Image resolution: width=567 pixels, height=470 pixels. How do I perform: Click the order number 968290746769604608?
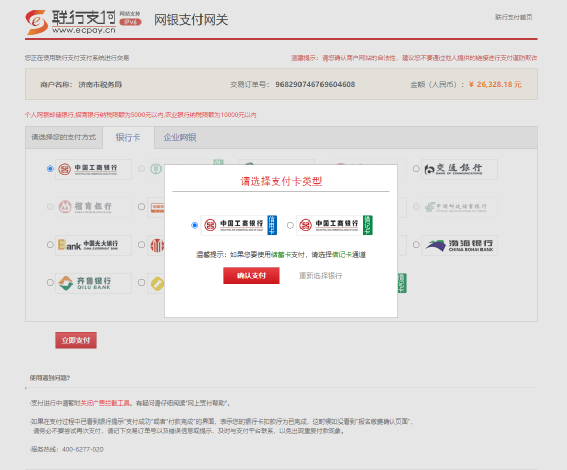tap(315, 84)
